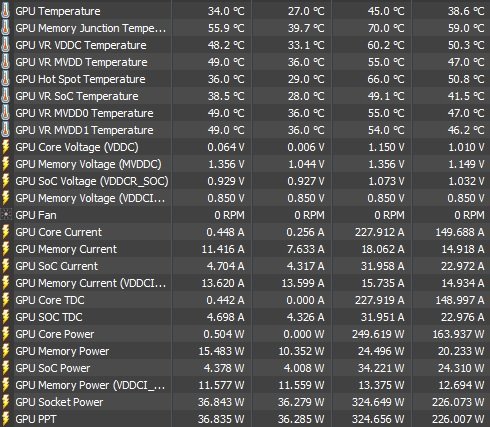The width and height of the screenshot is (490, 427).
Task: Click the 249.619 W GPU Core Power maximum value
Action: coord(378,334)
